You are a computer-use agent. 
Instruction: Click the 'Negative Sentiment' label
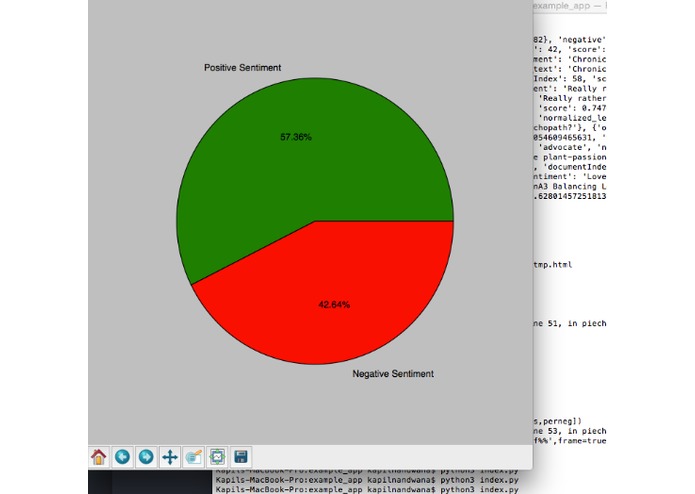pos(393,373)
